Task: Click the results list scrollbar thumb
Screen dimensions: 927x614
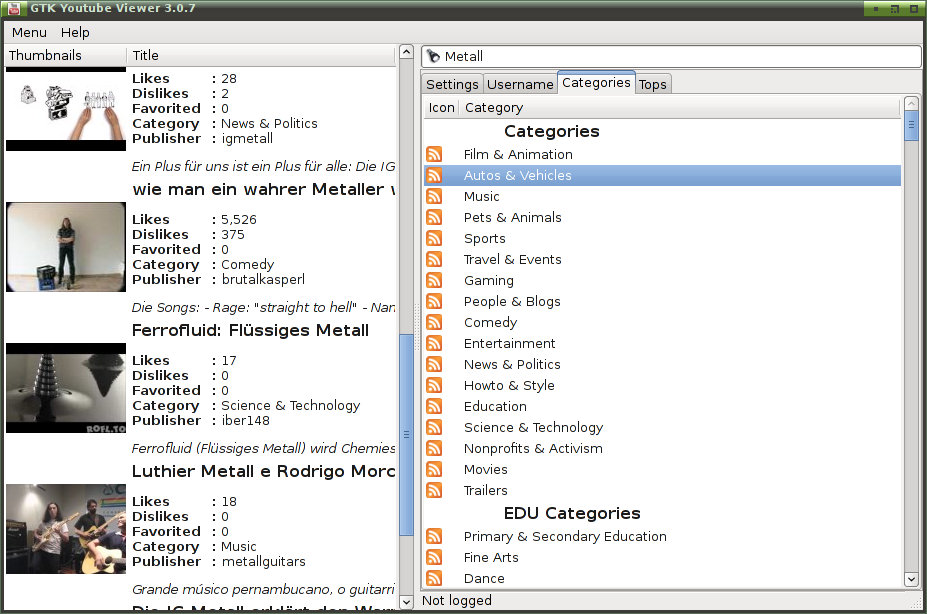Action: coord(406,435)
